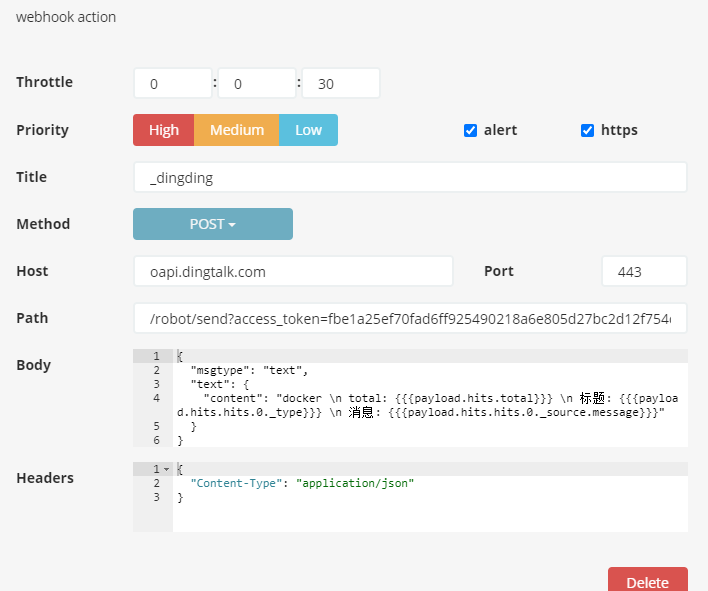Edit the Port field 443

pos(644,271)
